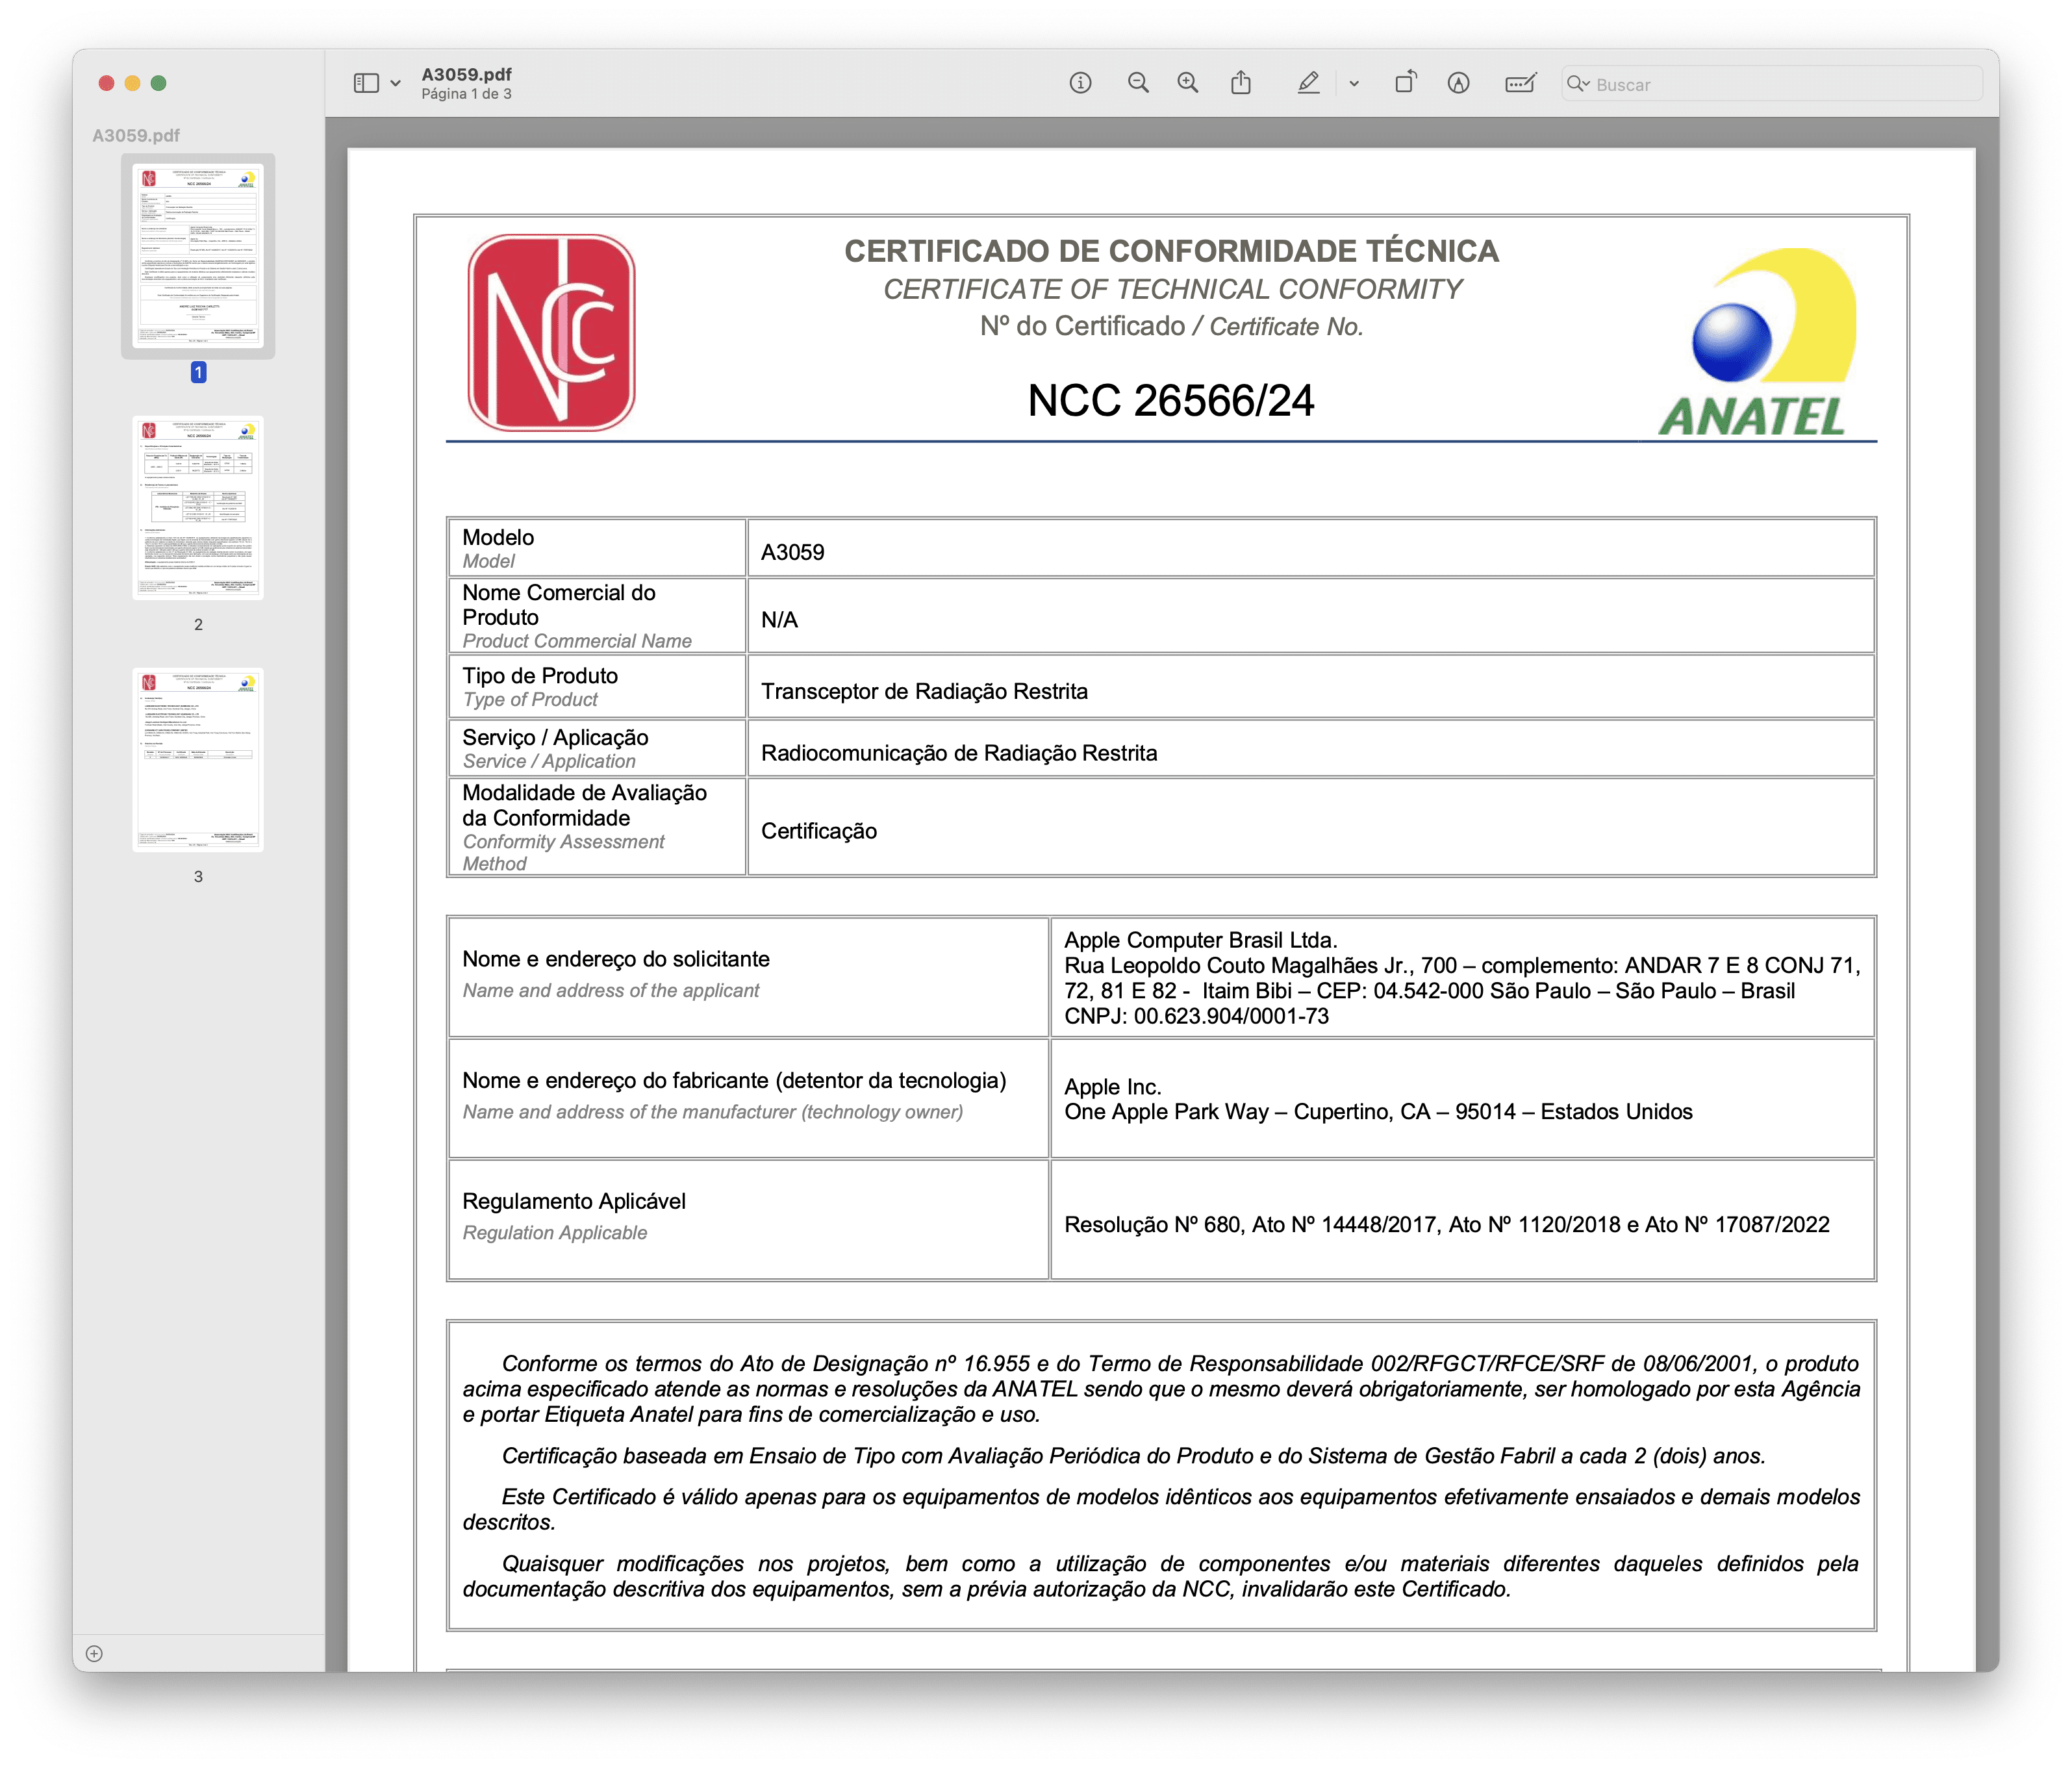This screenshot has height=1768, width=2072.
Task: Click the Regulamento Aplicável label
Action: tap(574, 1201)
